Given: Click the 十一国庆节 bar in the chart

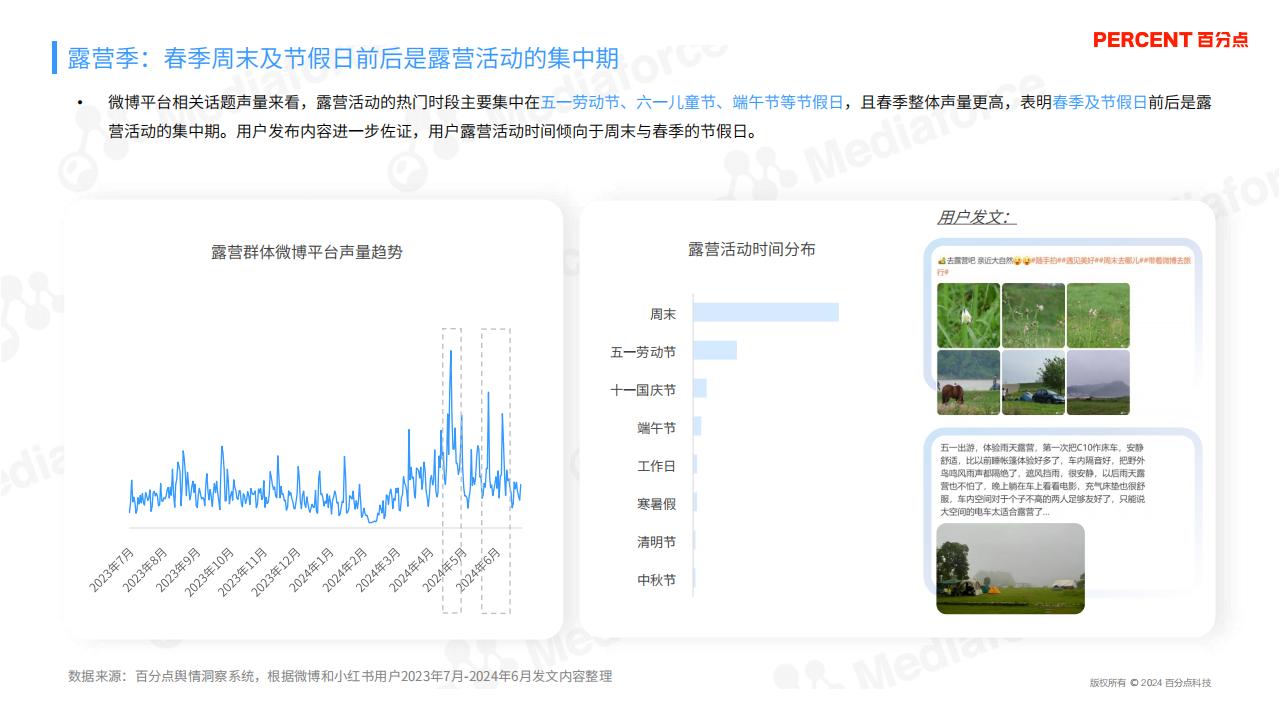Looking at the screenshot, I should [700, 388].
